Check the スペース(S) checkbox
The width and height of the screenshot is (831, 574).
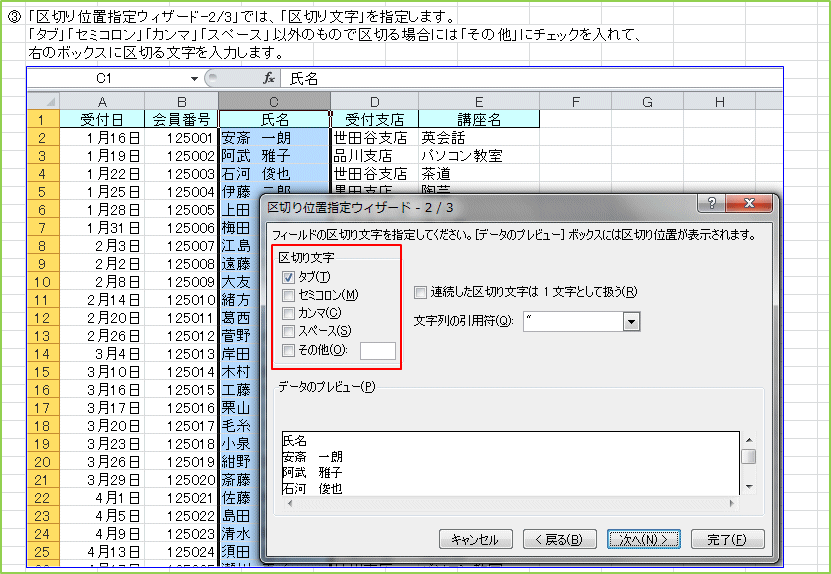pyautogui.click(x=288, y=331)
